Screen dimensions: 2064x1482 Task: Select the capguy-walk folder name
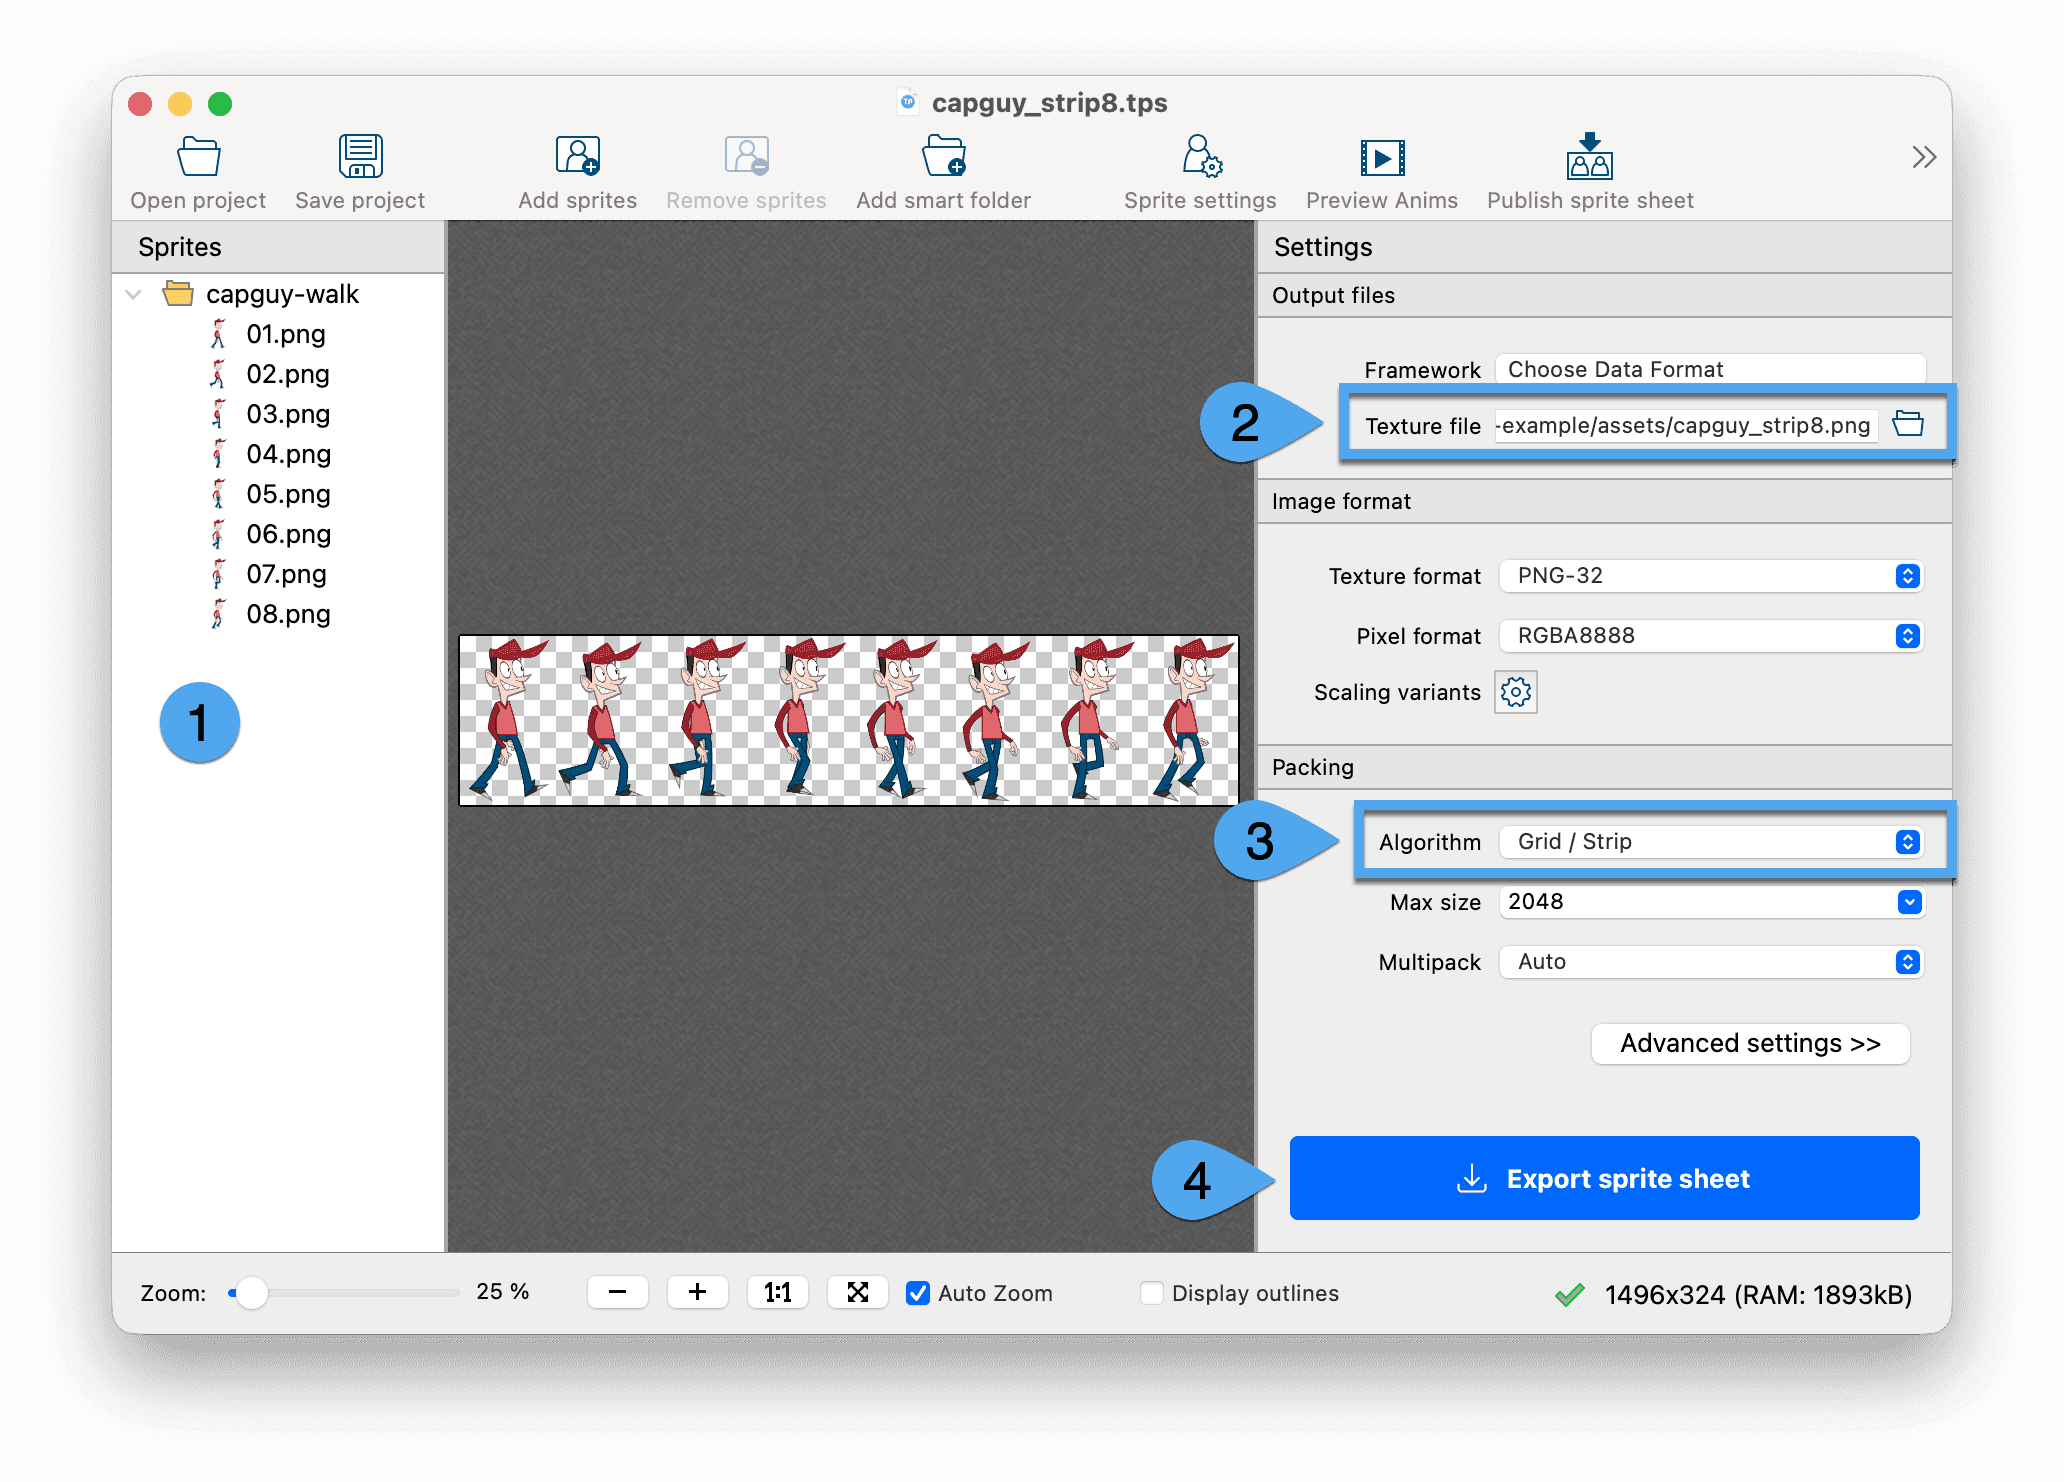(282, 294)
